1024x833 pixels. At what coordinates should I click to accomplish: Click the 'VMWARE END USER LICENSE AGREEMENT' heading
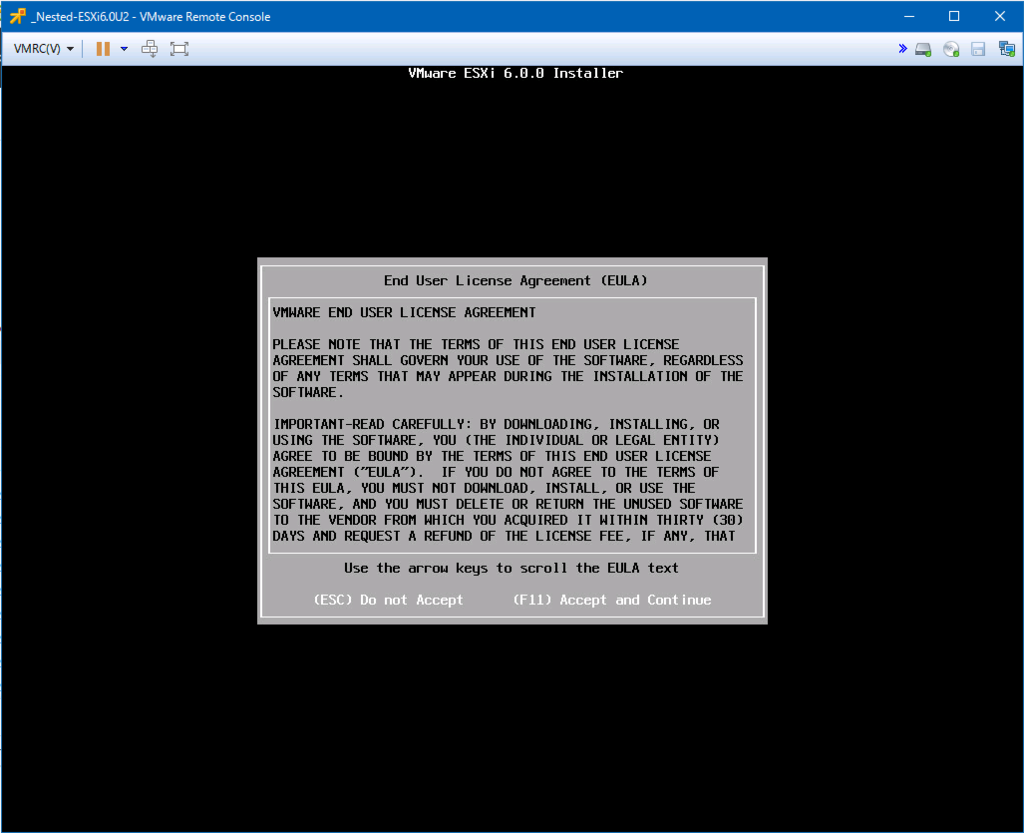pos(404,313)
